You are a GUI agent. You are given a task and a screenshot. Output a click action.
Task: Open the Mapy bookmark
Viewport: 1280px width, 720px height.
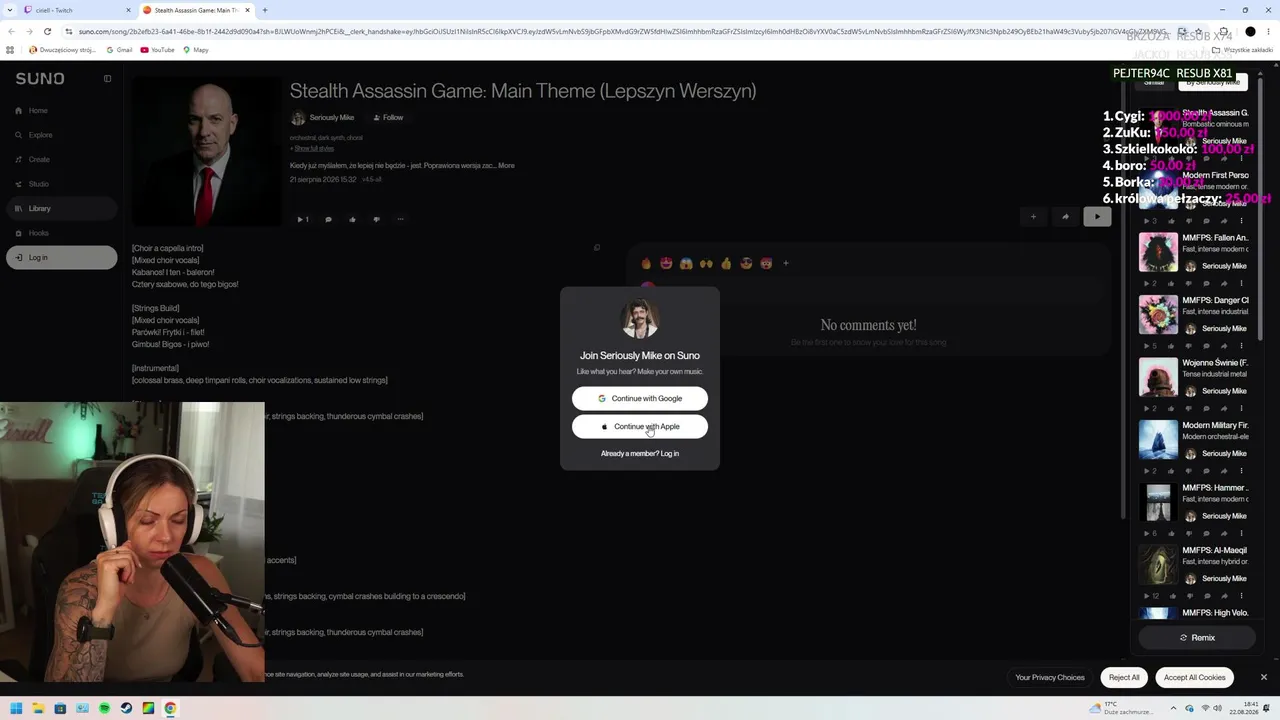click(196, 50)
